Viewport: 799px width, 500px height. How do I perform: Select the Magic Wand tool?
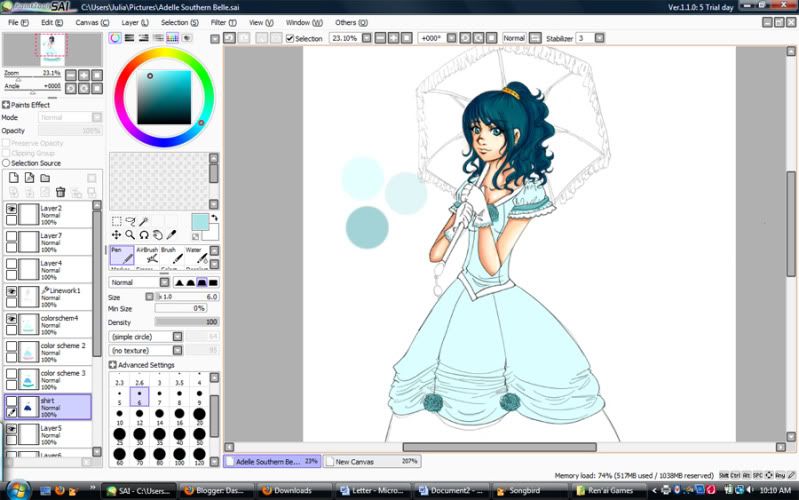coord(144,221)
